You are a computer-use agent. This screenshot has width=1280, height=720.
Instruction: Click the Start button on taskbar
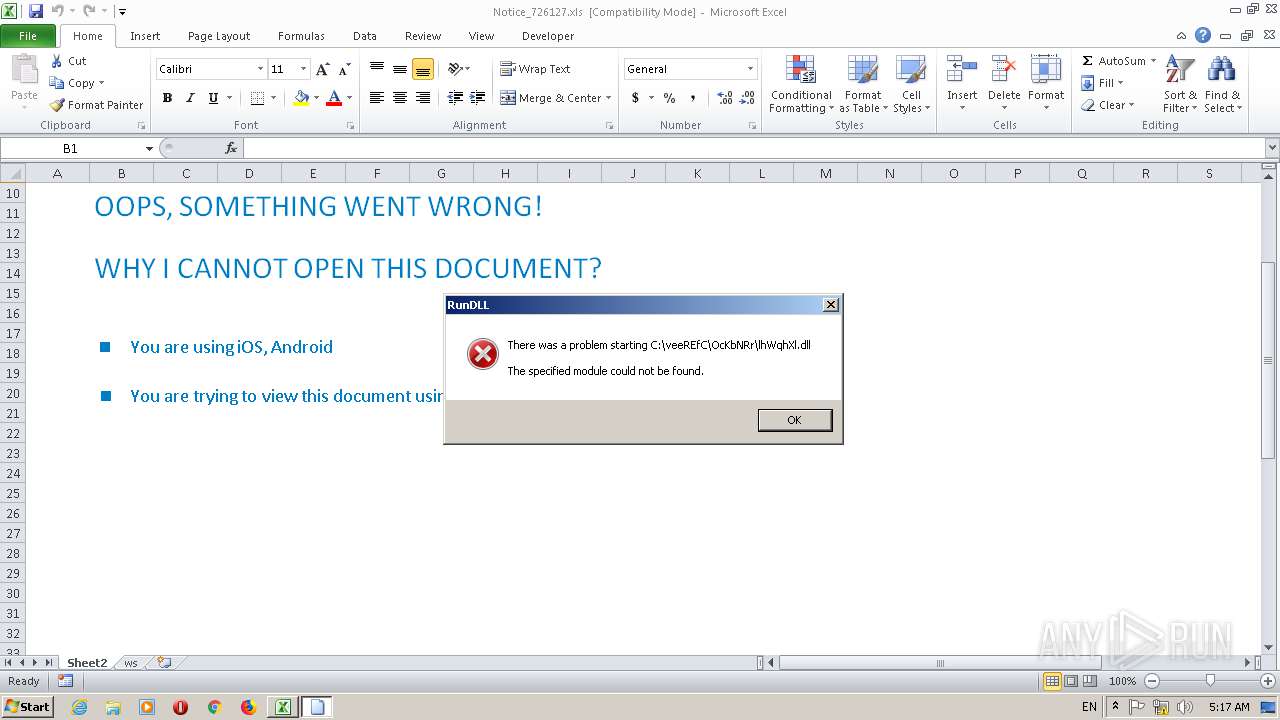coord(27,707)
